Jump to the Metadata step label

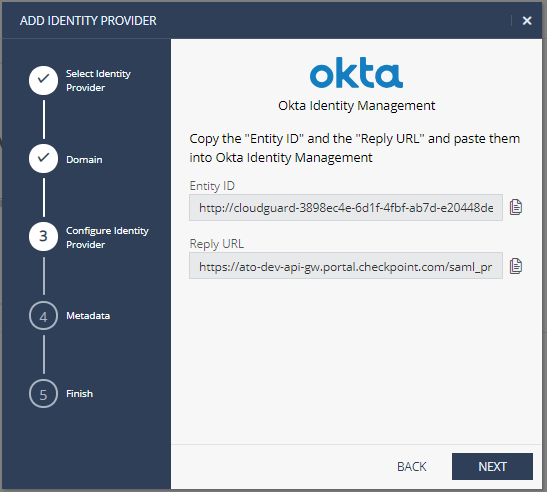point(88,316)
